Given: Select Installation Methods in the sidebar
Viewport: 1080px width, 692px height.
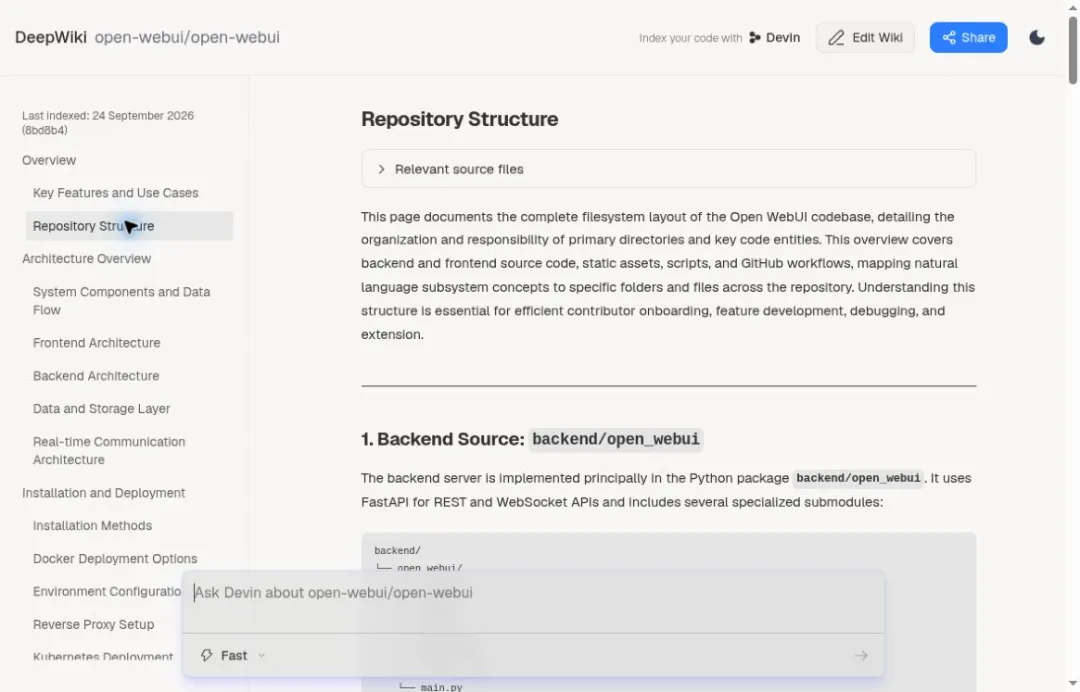Looking at the screenshot, I should (92, 526).
